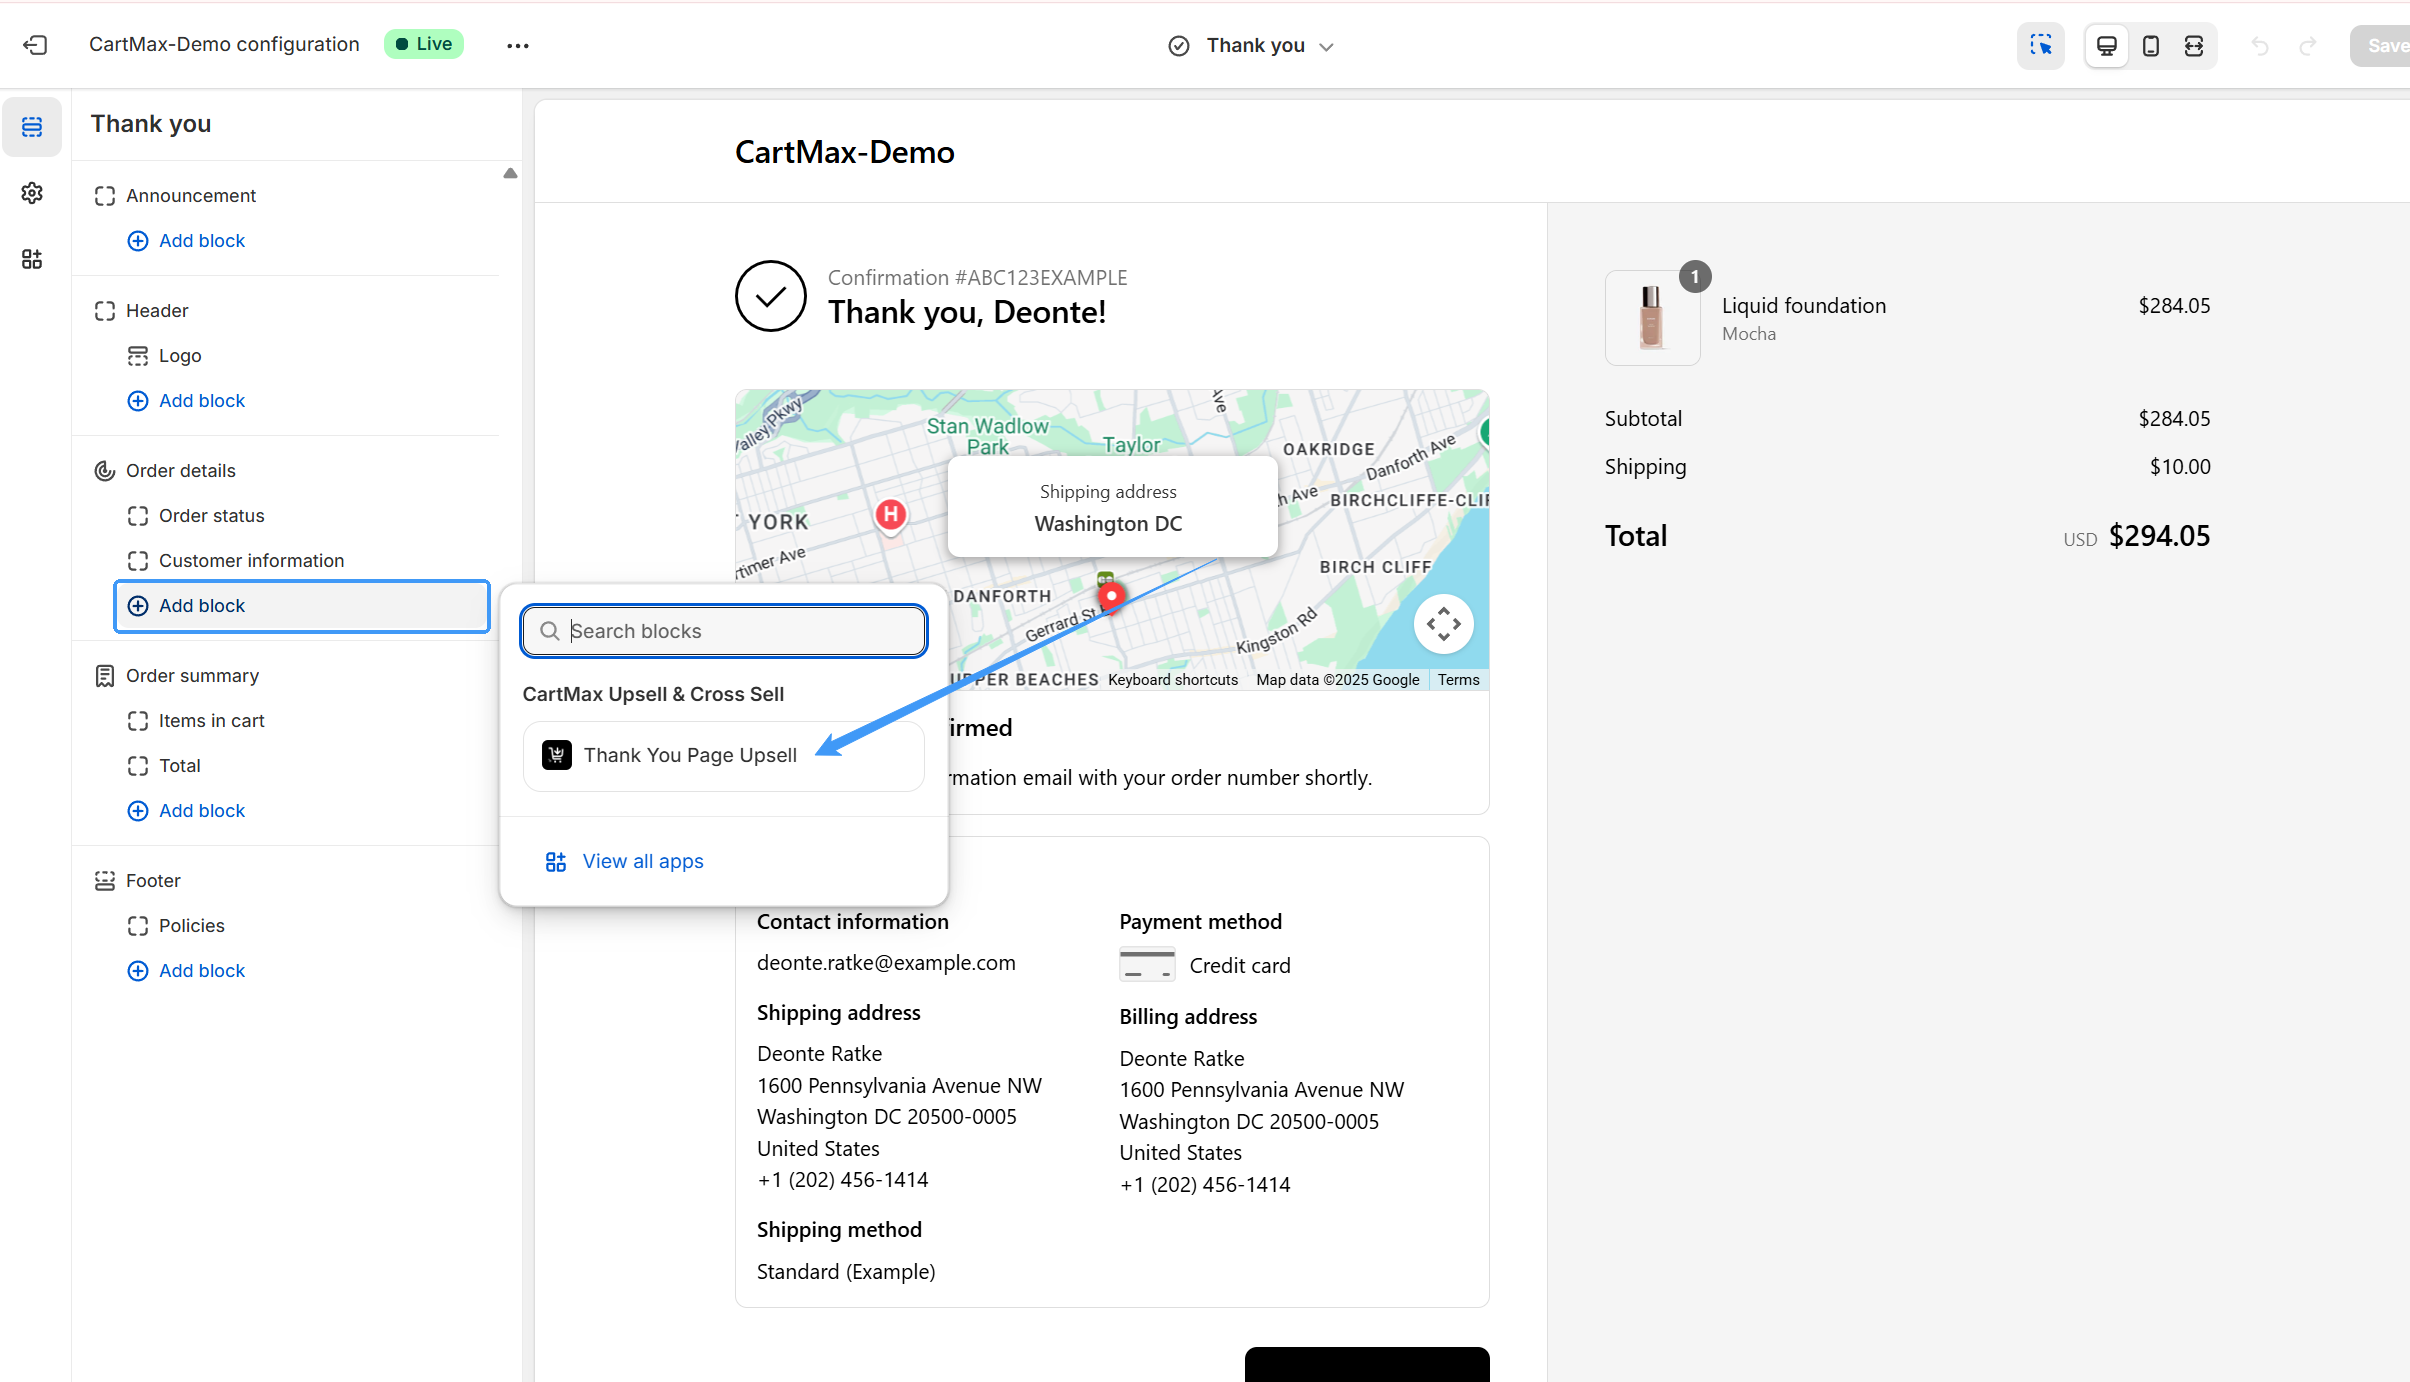Click the Liquid foundation product thumbnail
The image size is (2410, 1382).
(x=1651, y=317)
